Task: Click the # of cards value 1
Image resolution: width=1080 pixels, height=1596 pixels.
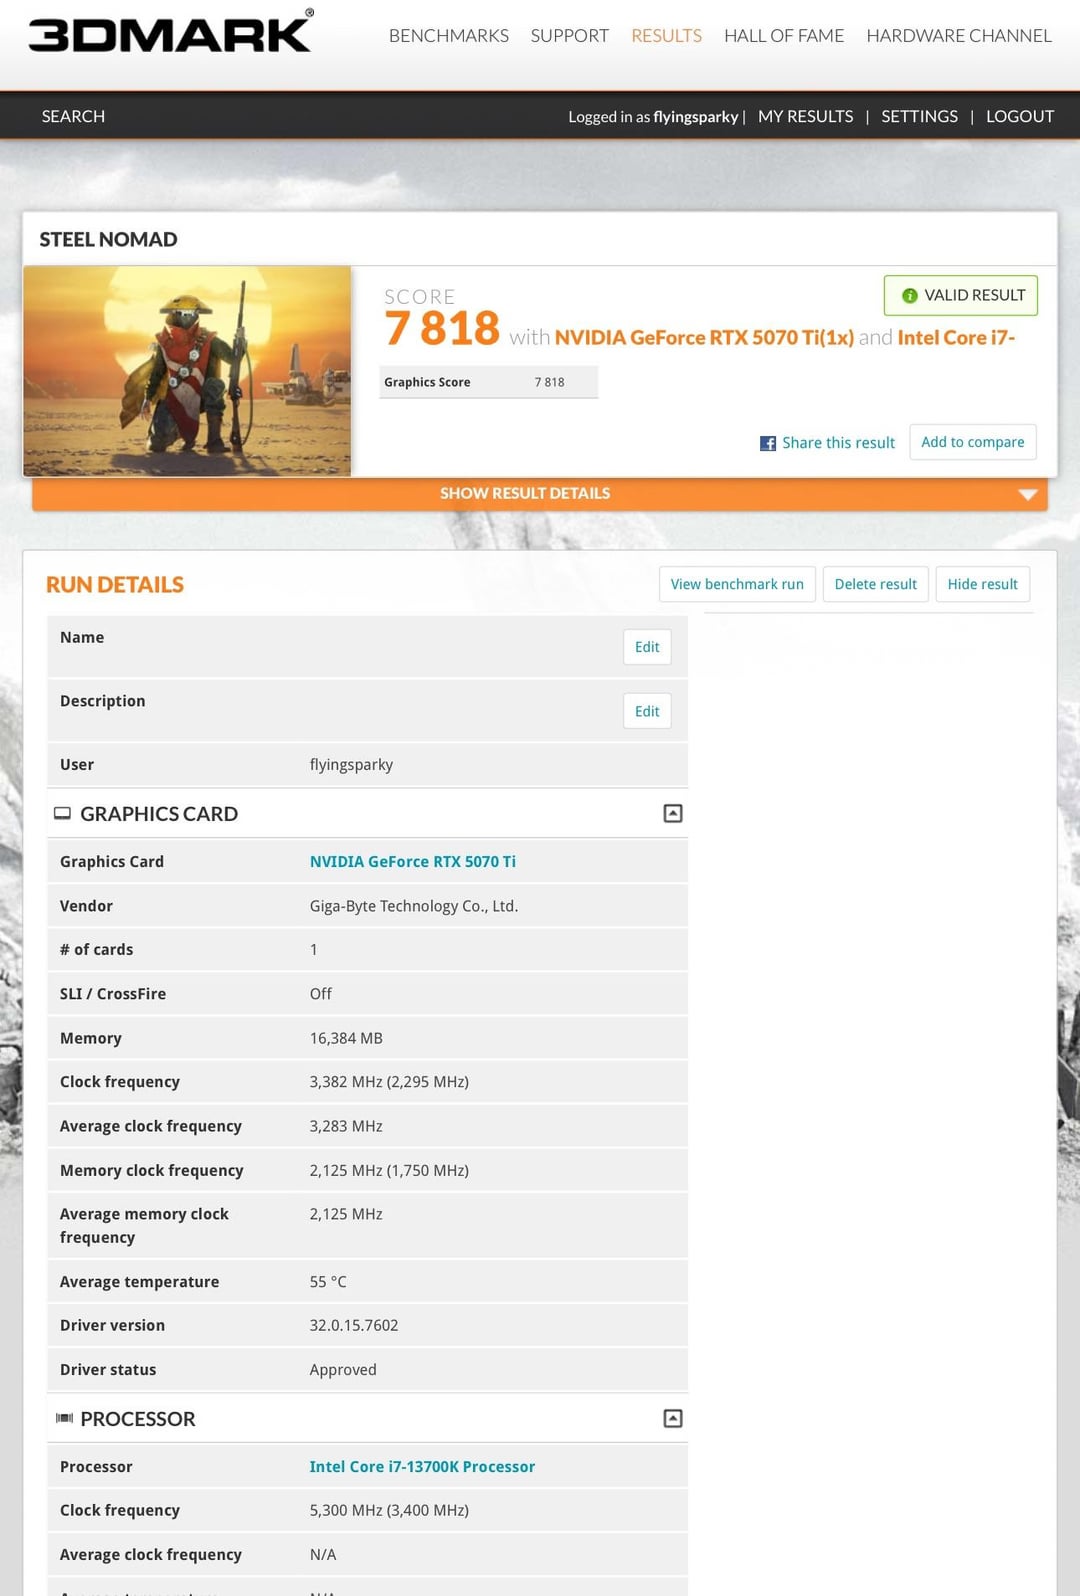Action: pos(314,950)
